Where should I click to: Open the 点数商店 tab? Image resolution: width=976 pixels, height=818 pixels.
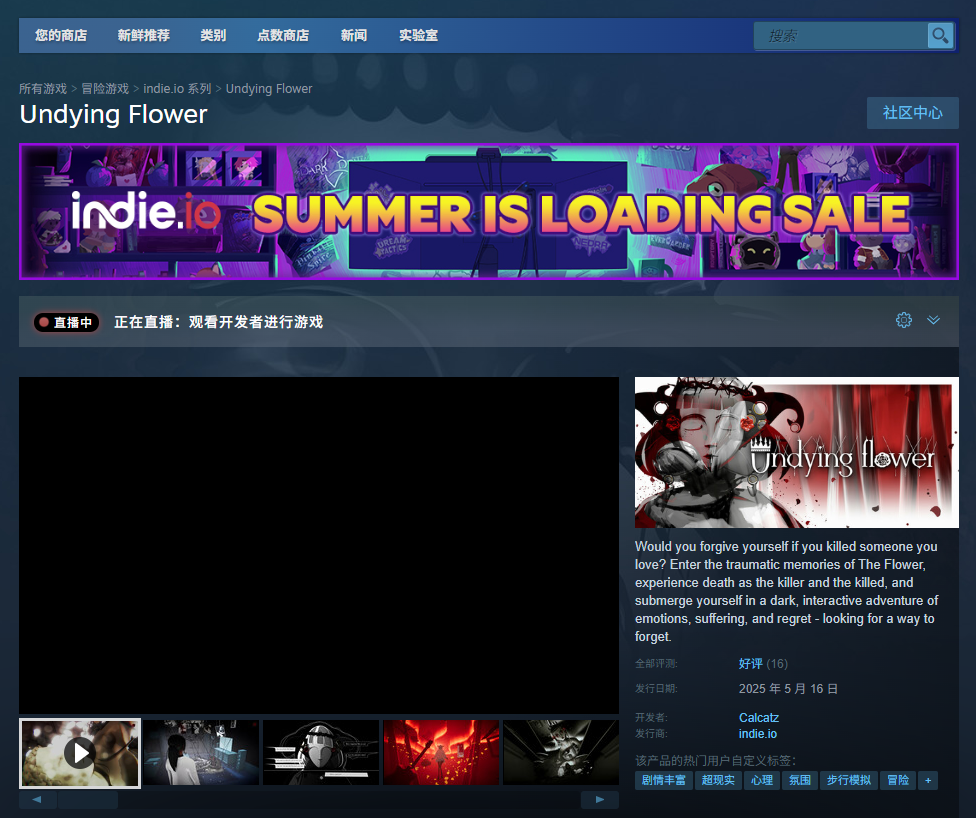pos(283,35)
